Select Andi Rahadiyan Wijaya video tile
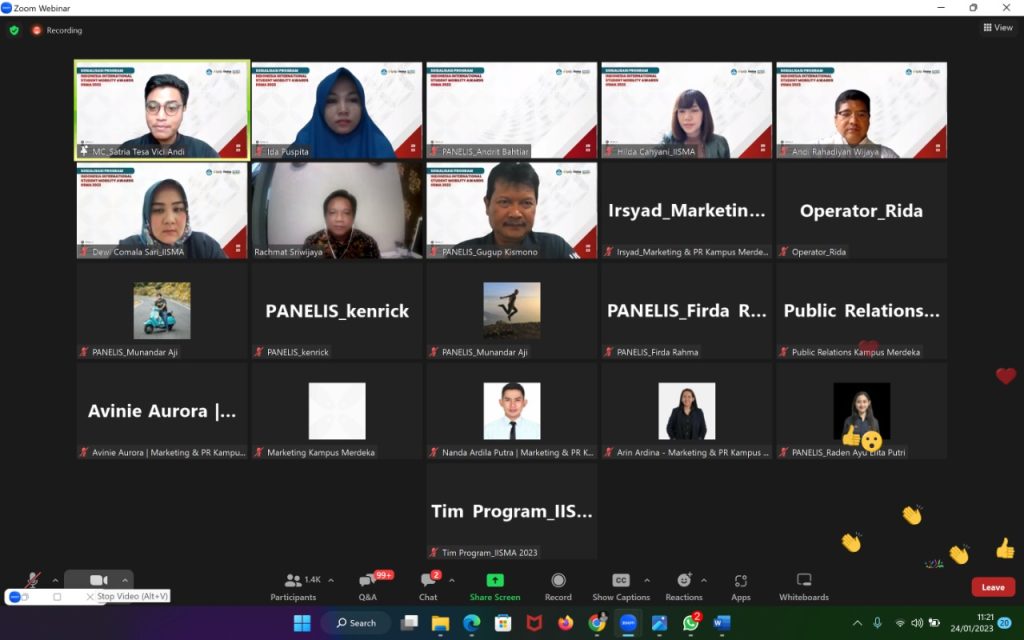 point(861,110)
